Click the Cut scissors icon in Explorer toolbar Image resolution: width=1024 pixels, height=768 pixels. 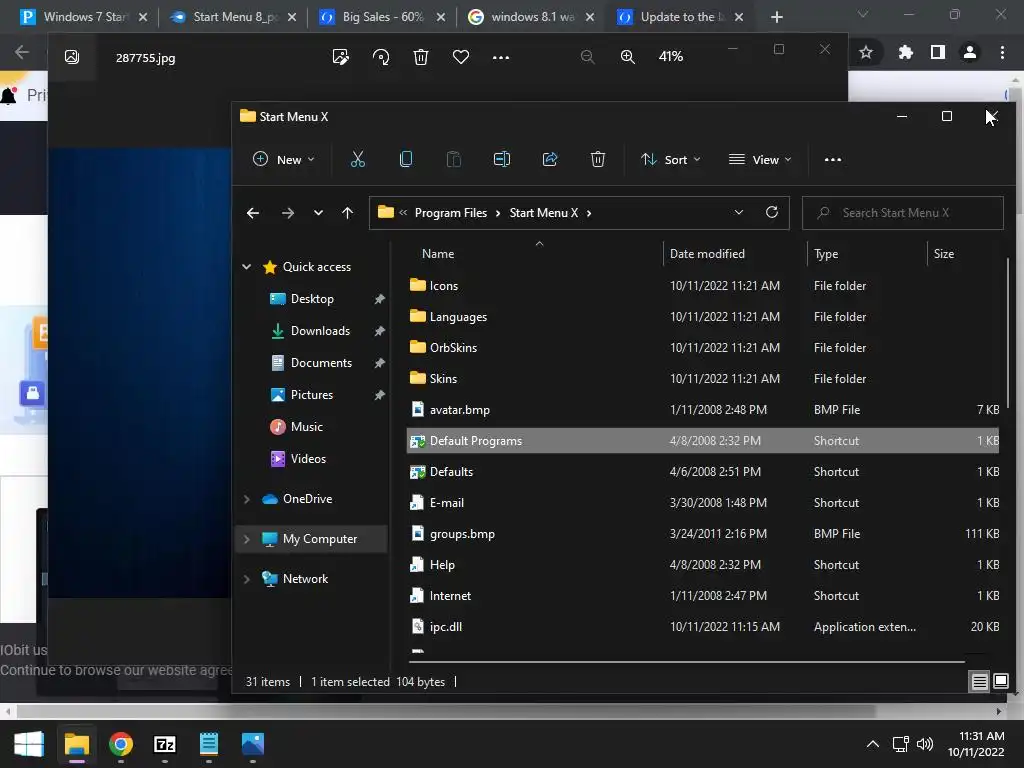click(357, 159)
